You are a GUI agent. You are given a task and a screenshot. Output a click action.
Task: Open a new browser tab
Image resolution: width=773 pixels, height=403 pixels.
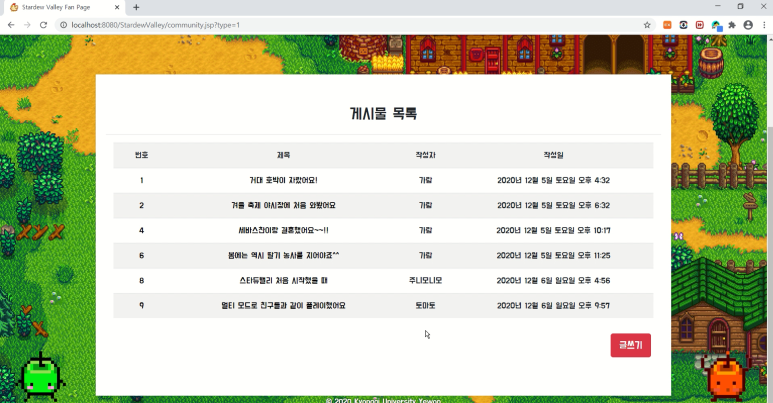[136, 7]
